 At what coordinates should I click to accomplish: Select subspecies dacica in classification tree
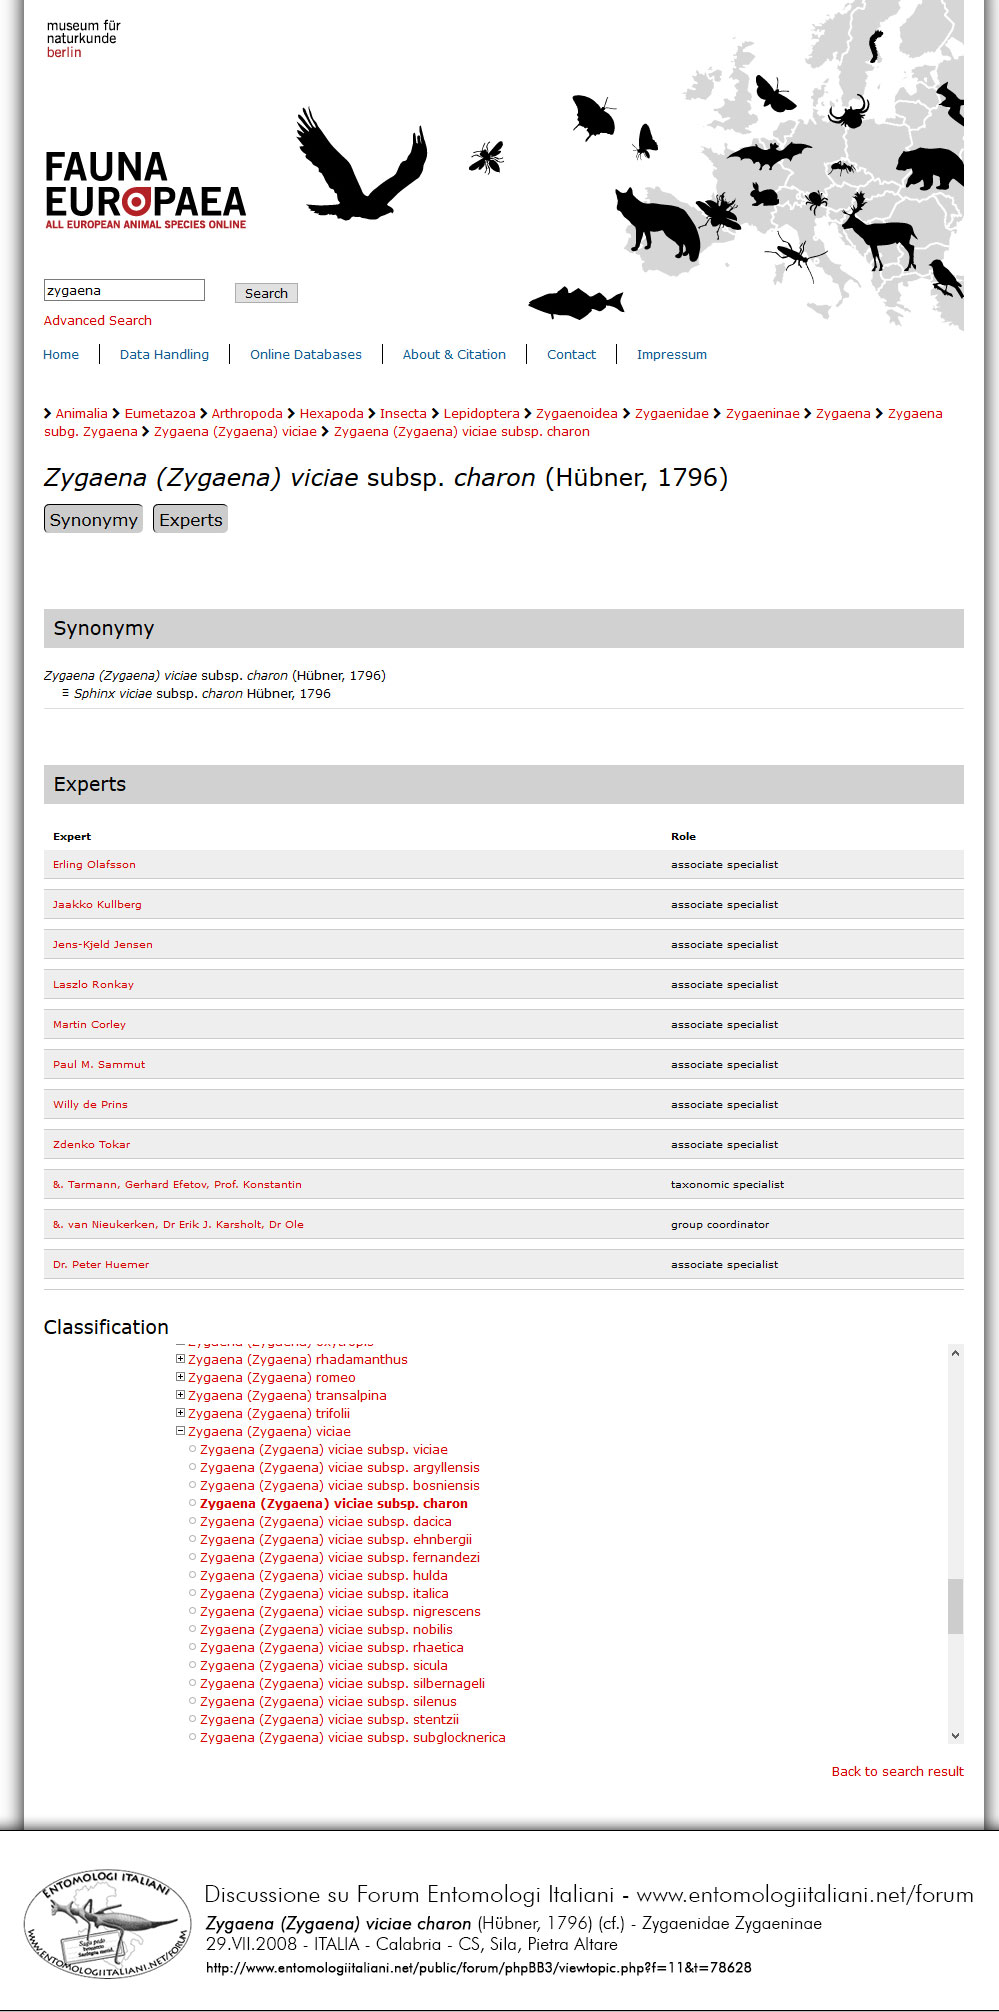[x=325, y=1521]
